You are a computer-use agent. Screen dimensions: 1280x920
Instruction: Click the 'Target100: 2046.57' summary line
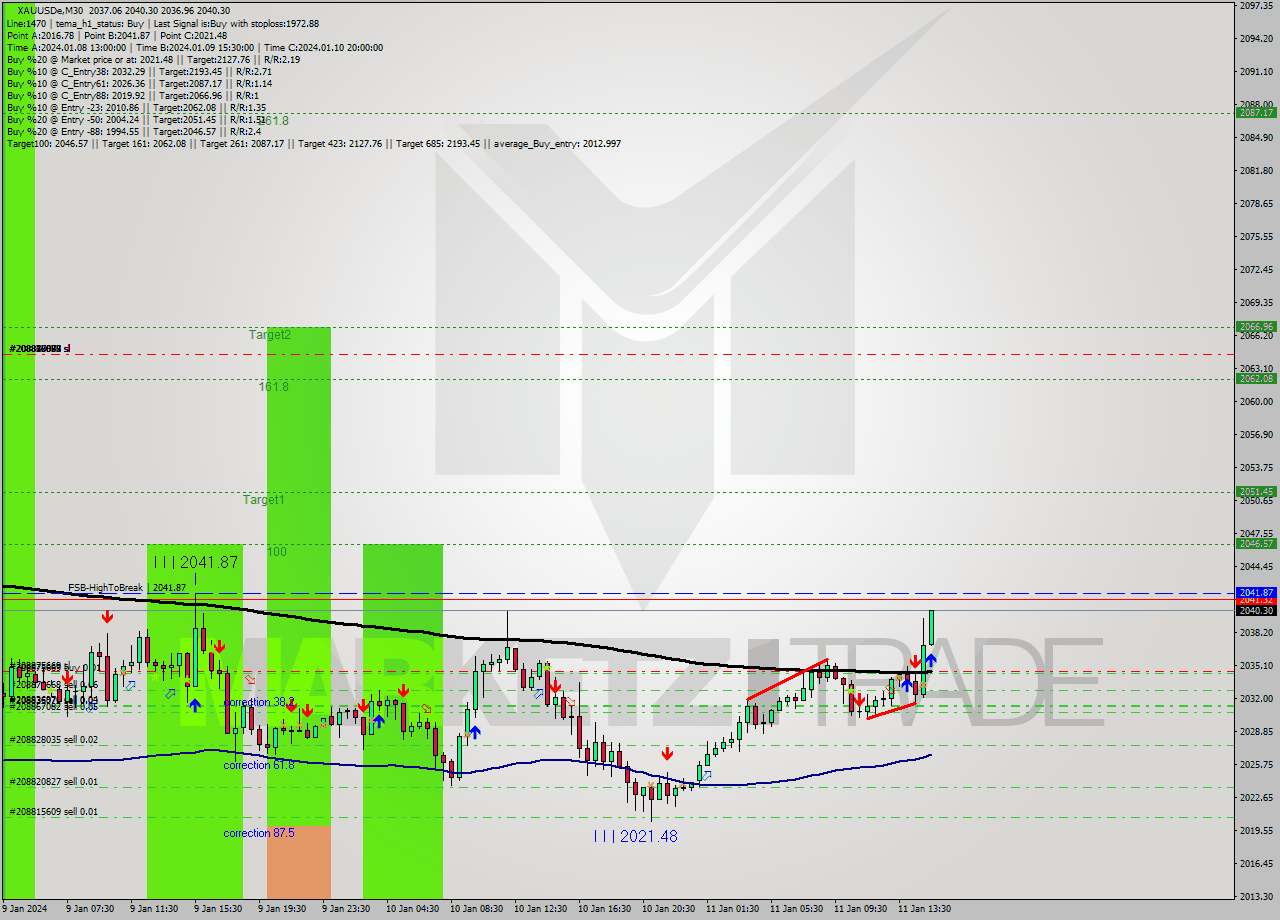click(x=313, y=143)
